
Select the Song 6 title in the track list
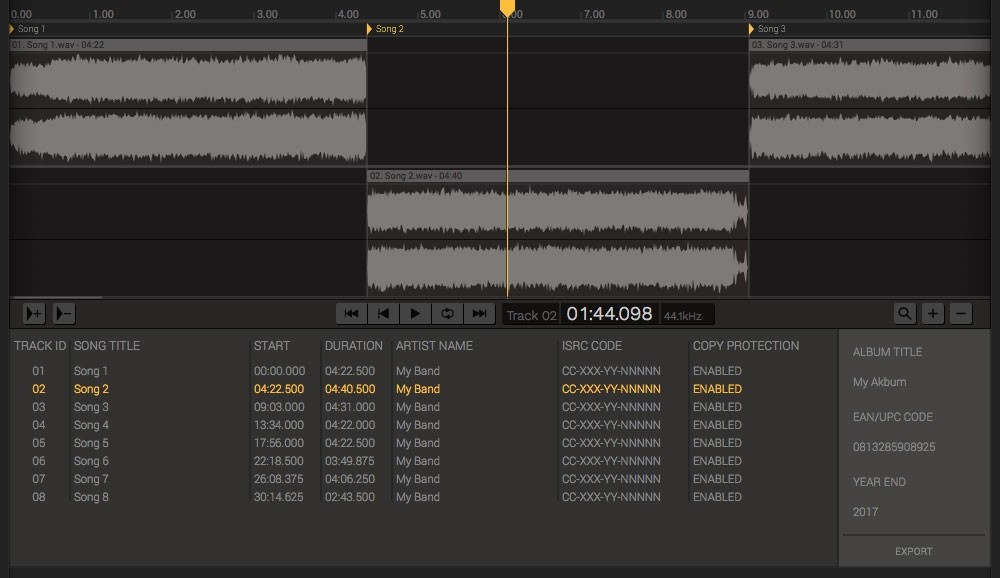point(91,460)
